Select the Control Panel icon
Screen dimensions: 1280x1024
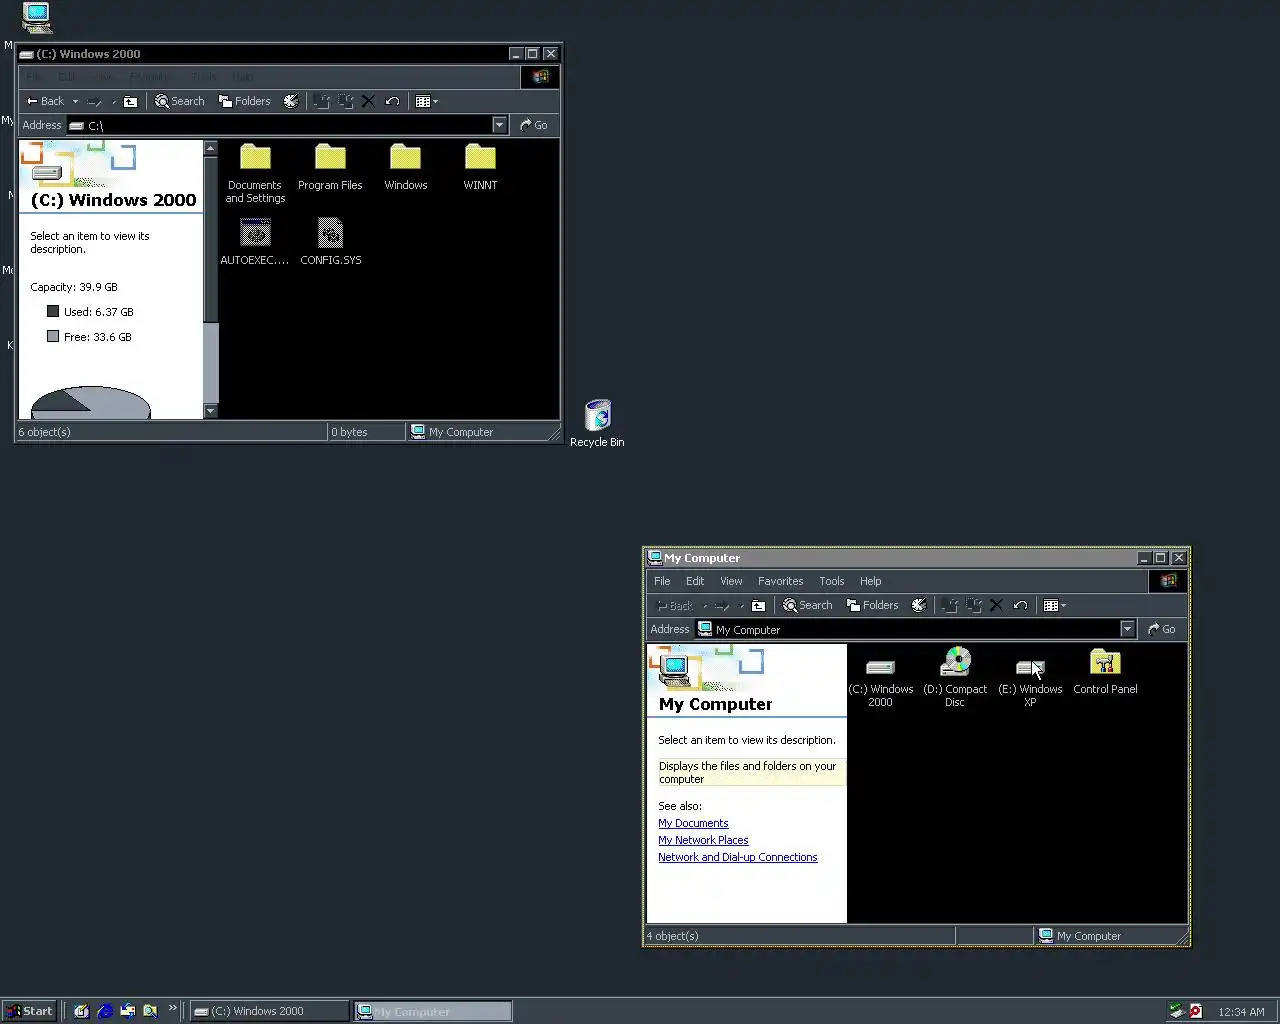[x=1105, y=671]
